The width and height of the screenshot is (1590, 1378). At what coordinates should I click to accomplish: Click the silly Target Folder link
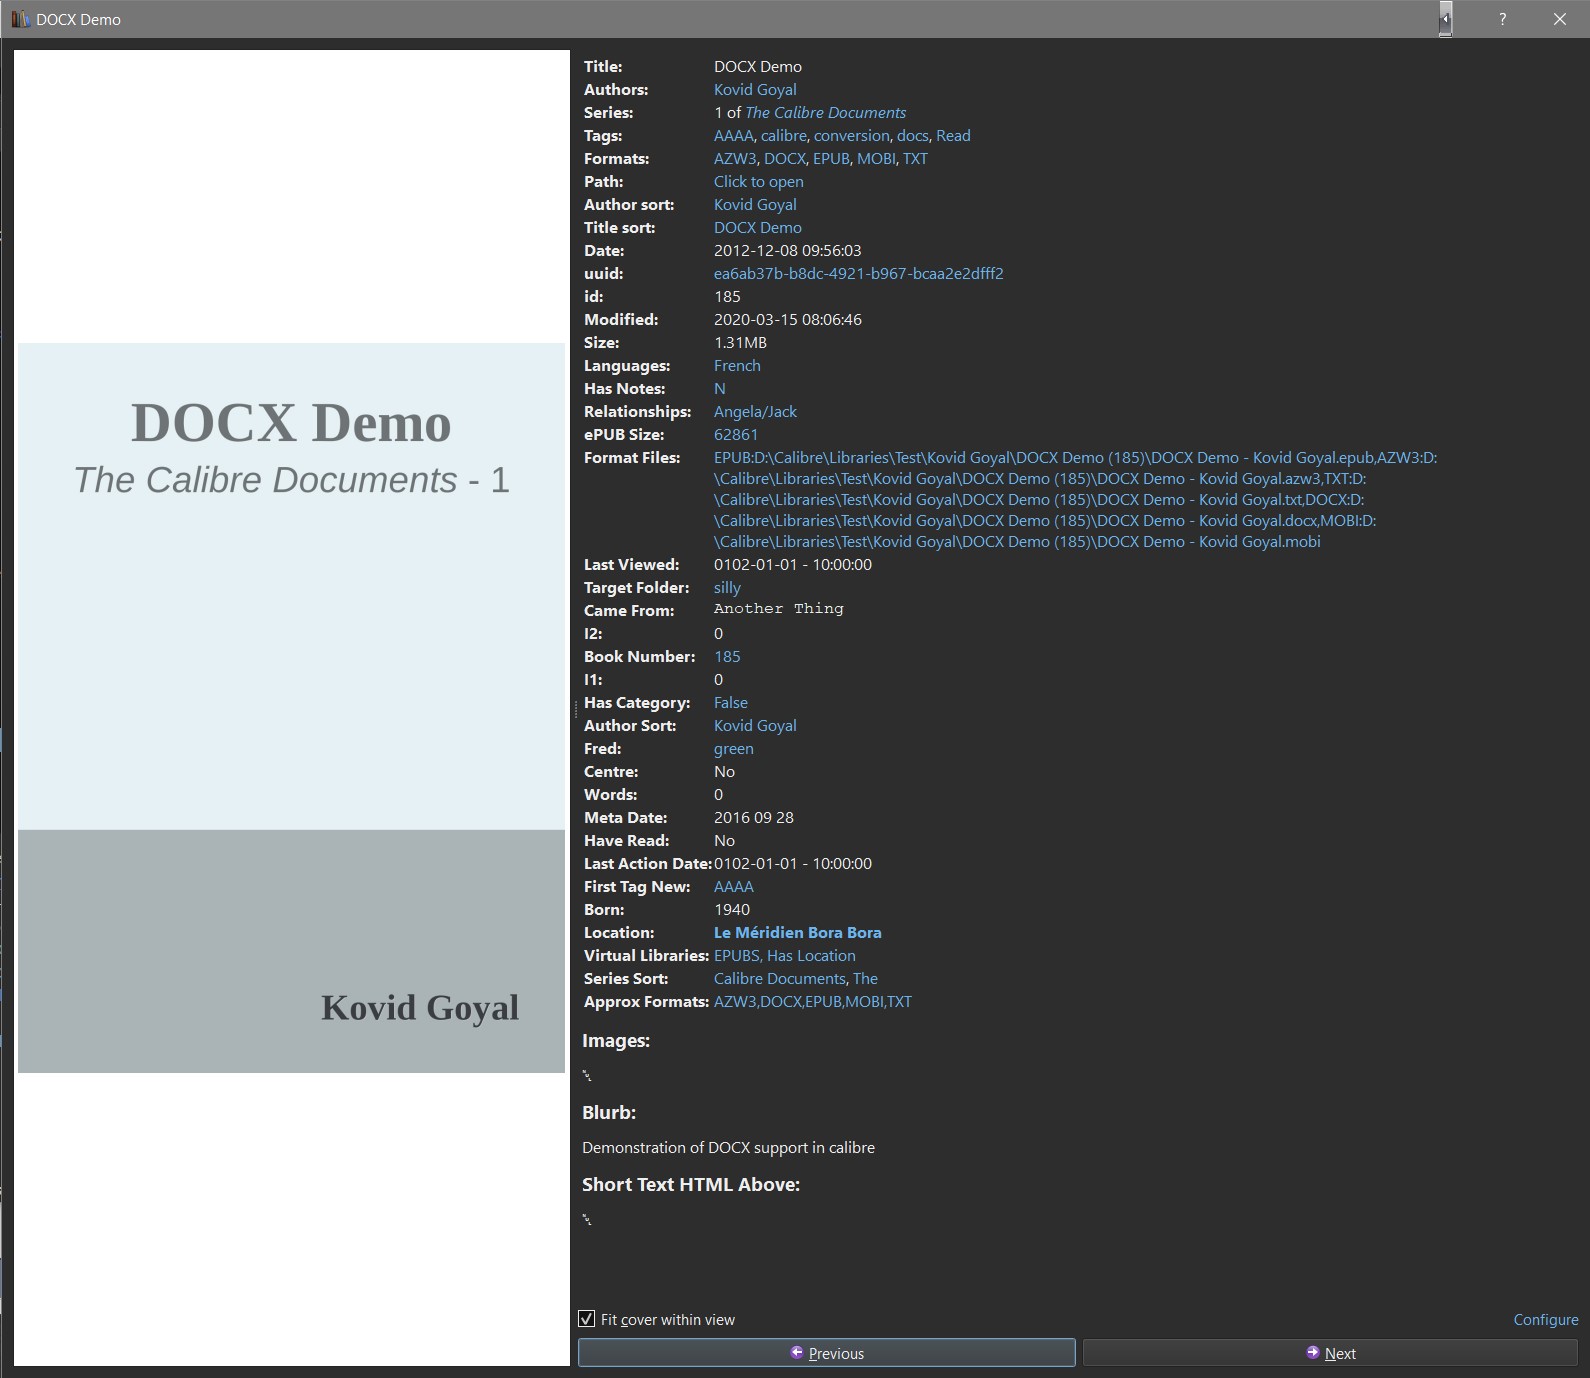(727, 588)
